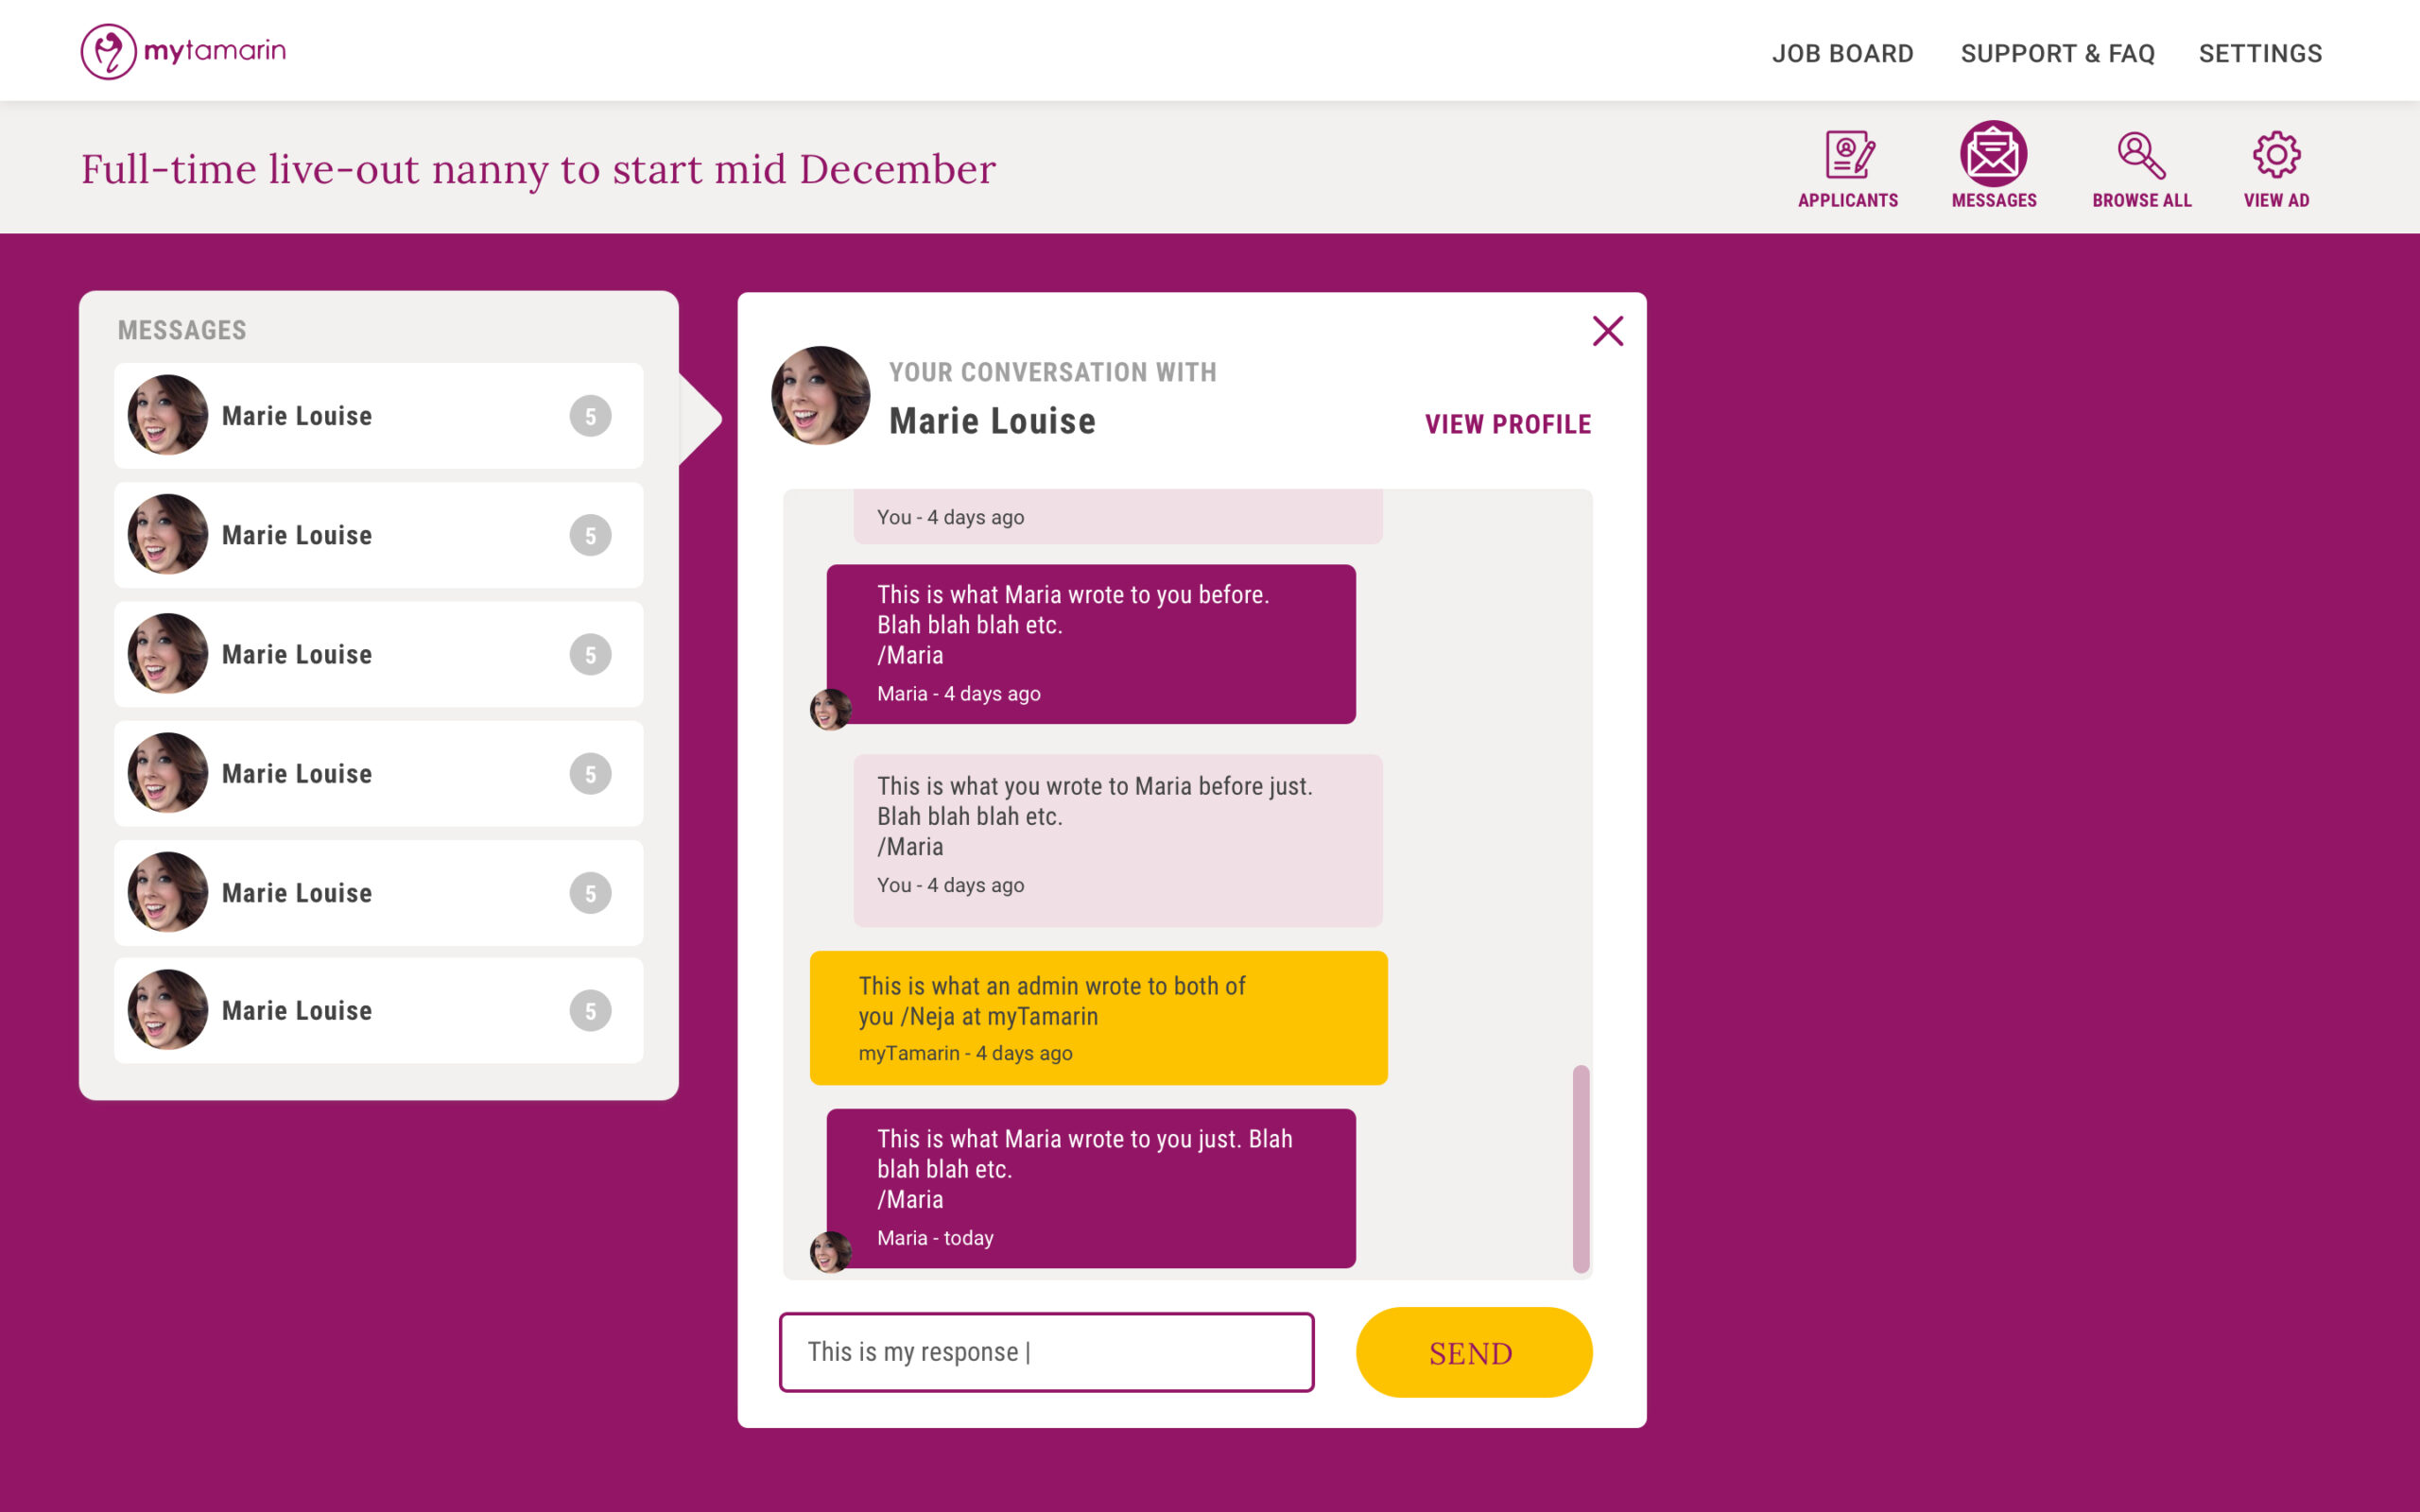Click Marie Louise's large conversation avatar
This screenshot has width=2420, height=1512.
(820, 396)
